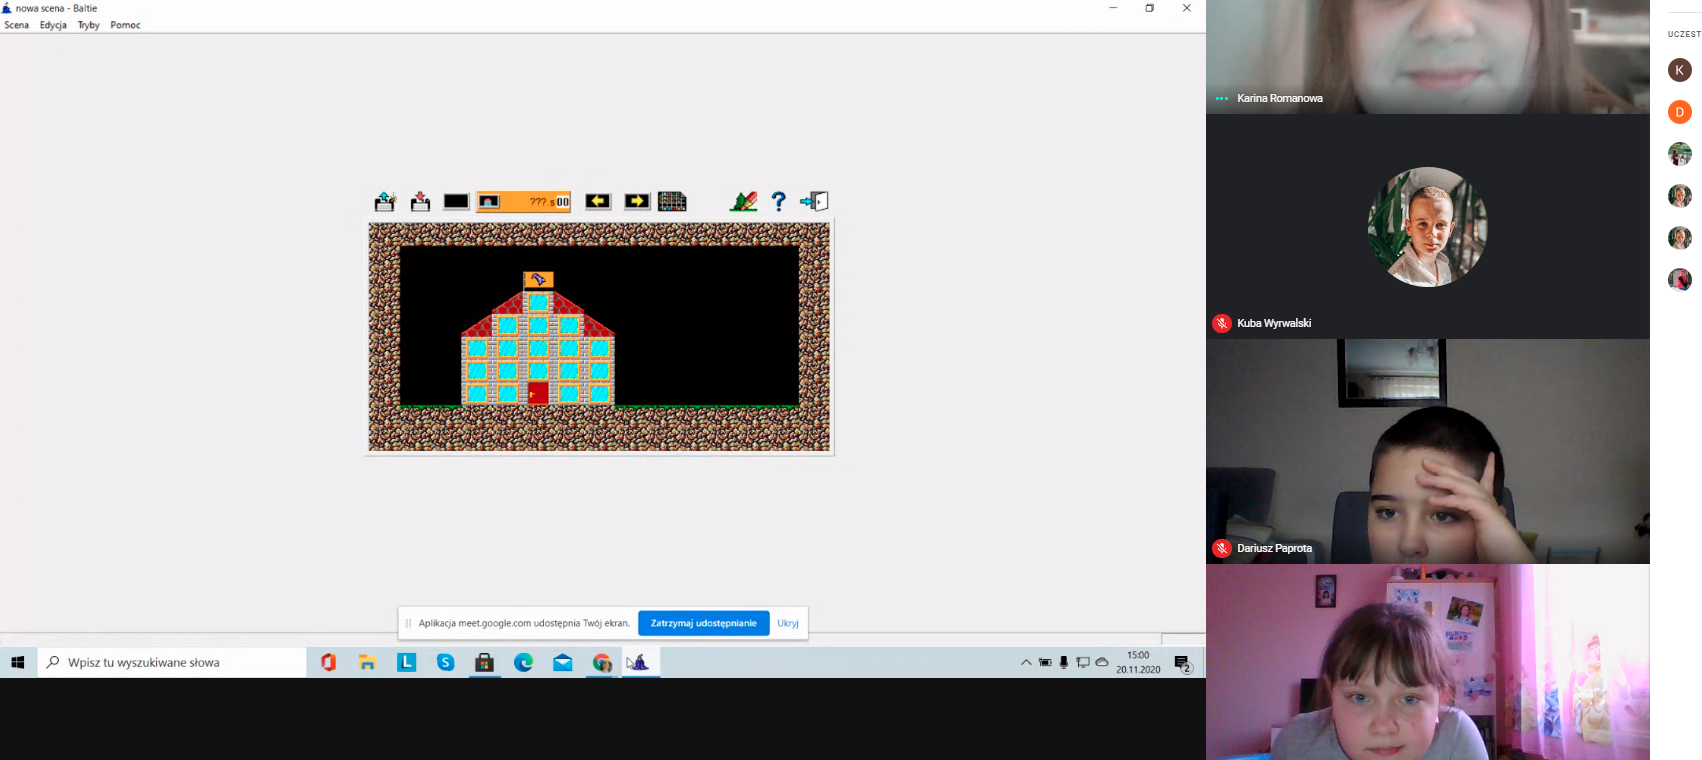Switch to Chrome on the taskbar
Screen dimensions: 1702x760
click(x=602, y=662)
